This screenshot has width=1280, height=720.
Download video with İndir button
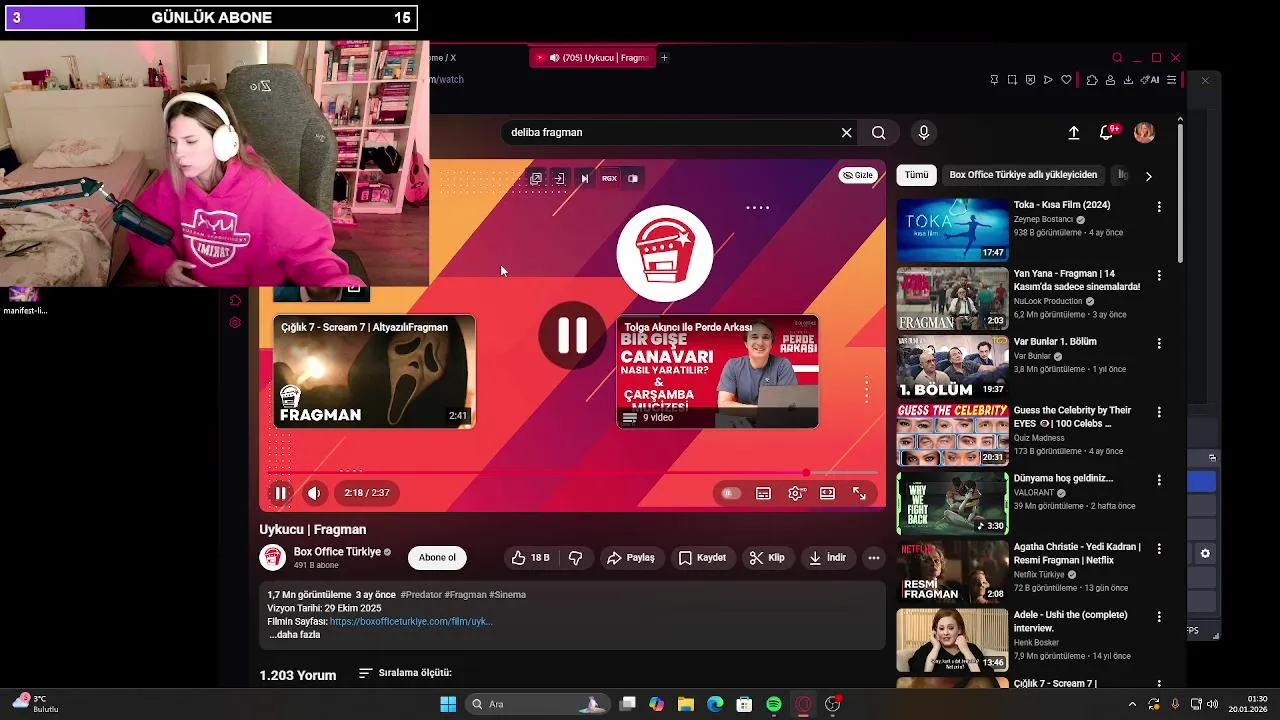click(x=827, y=558)
